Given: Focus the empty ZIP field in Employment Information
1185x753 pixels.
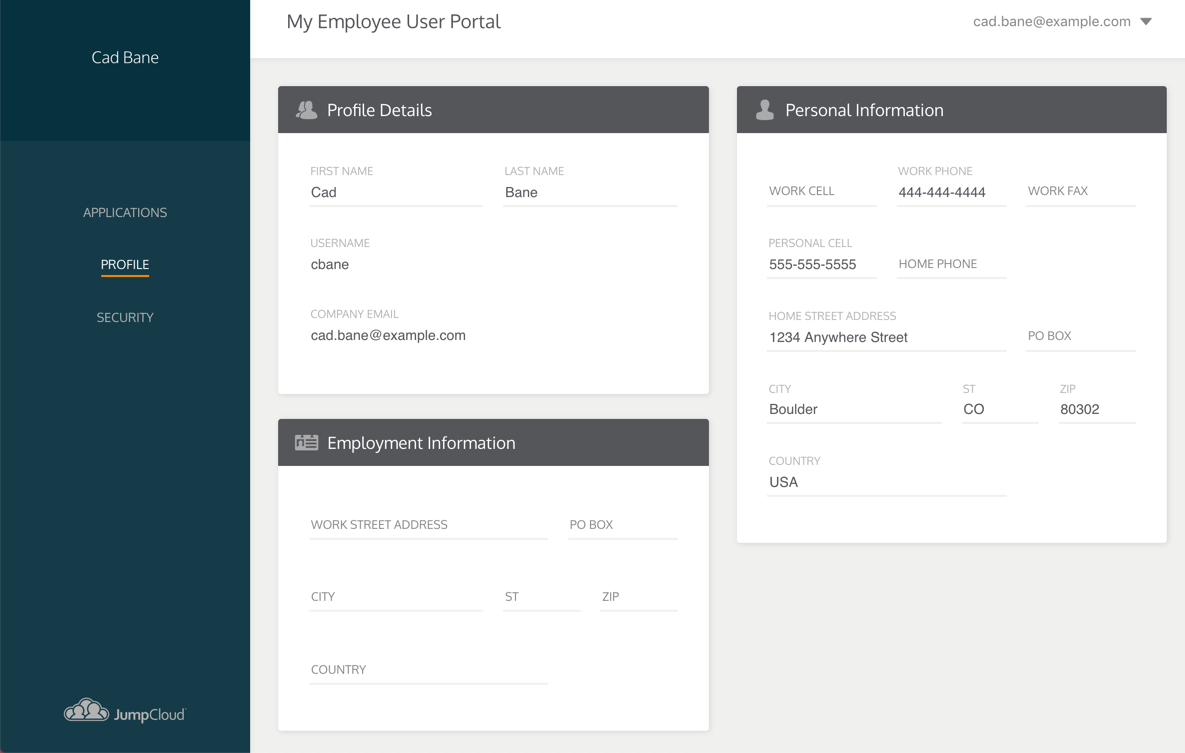Looking at the screenshot, I should tap(639, 597).
